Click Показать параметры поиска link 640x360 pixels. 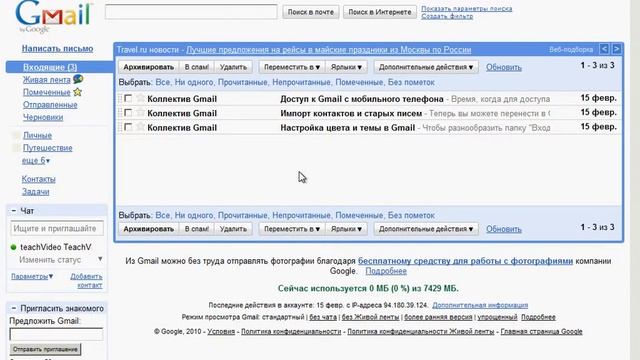[x=467, y=9]
